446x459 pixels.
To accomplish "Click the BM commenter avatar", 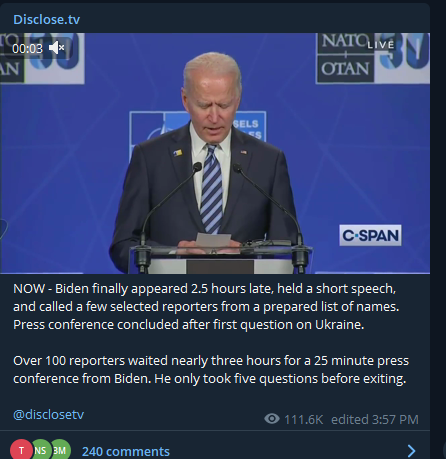I will click(61, 450).
